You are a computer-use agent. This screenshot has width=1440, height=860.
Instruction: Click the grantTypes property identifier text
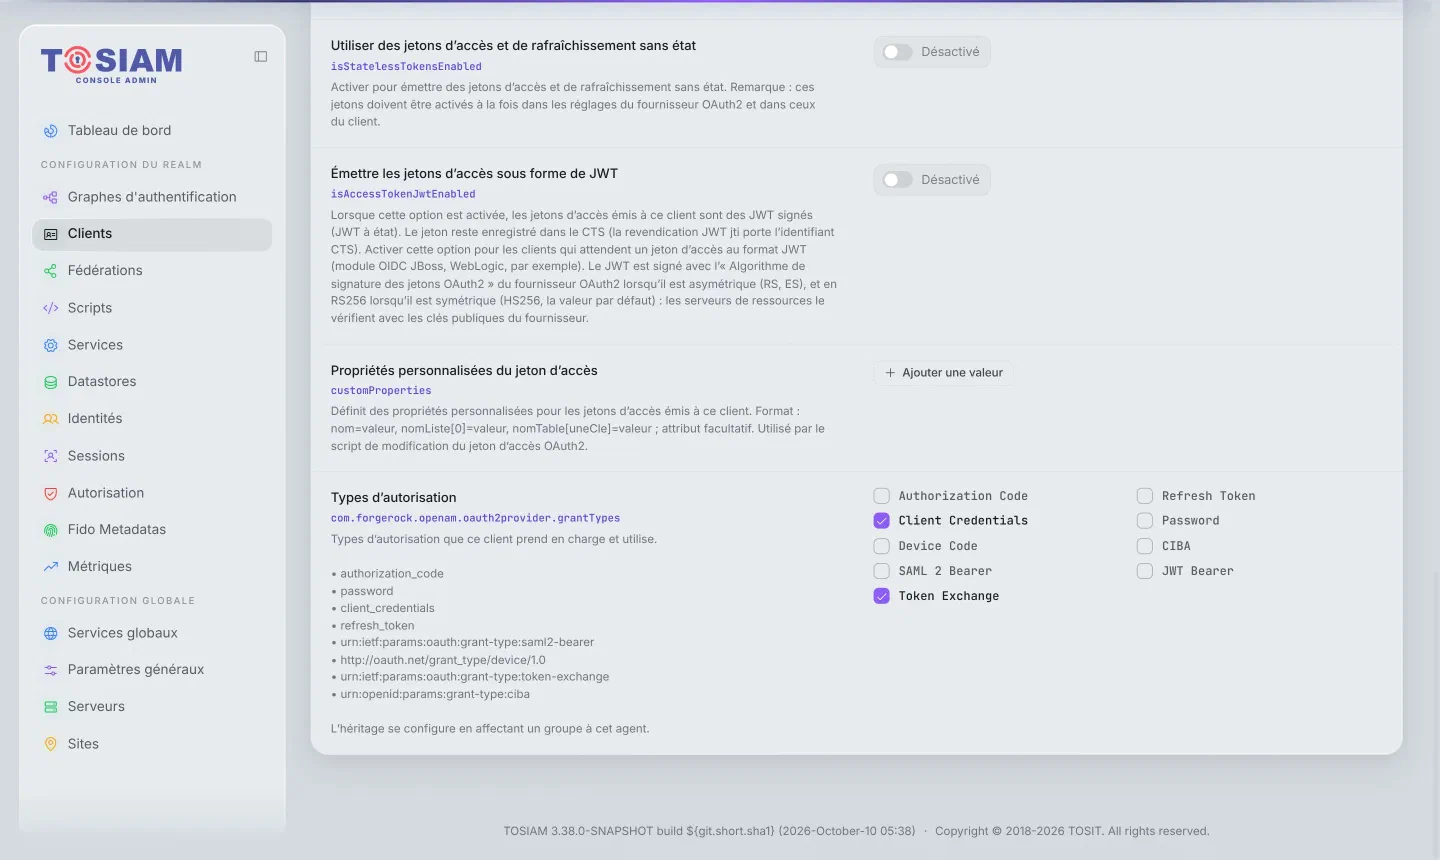(475, 518)
